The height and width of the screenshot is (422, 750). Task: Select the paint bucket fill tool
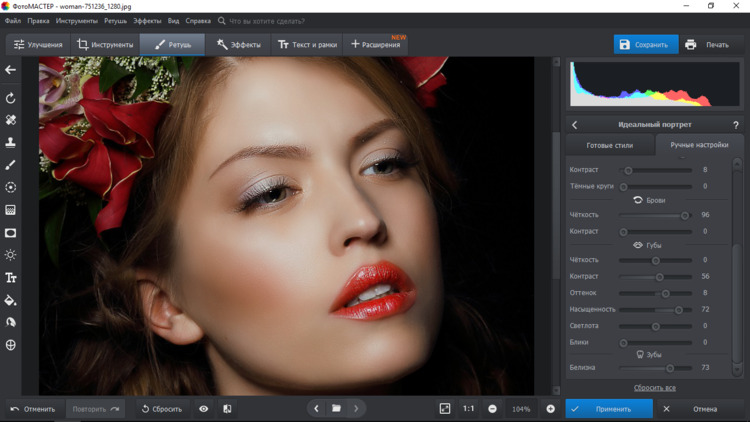click(x=11, y=300)
